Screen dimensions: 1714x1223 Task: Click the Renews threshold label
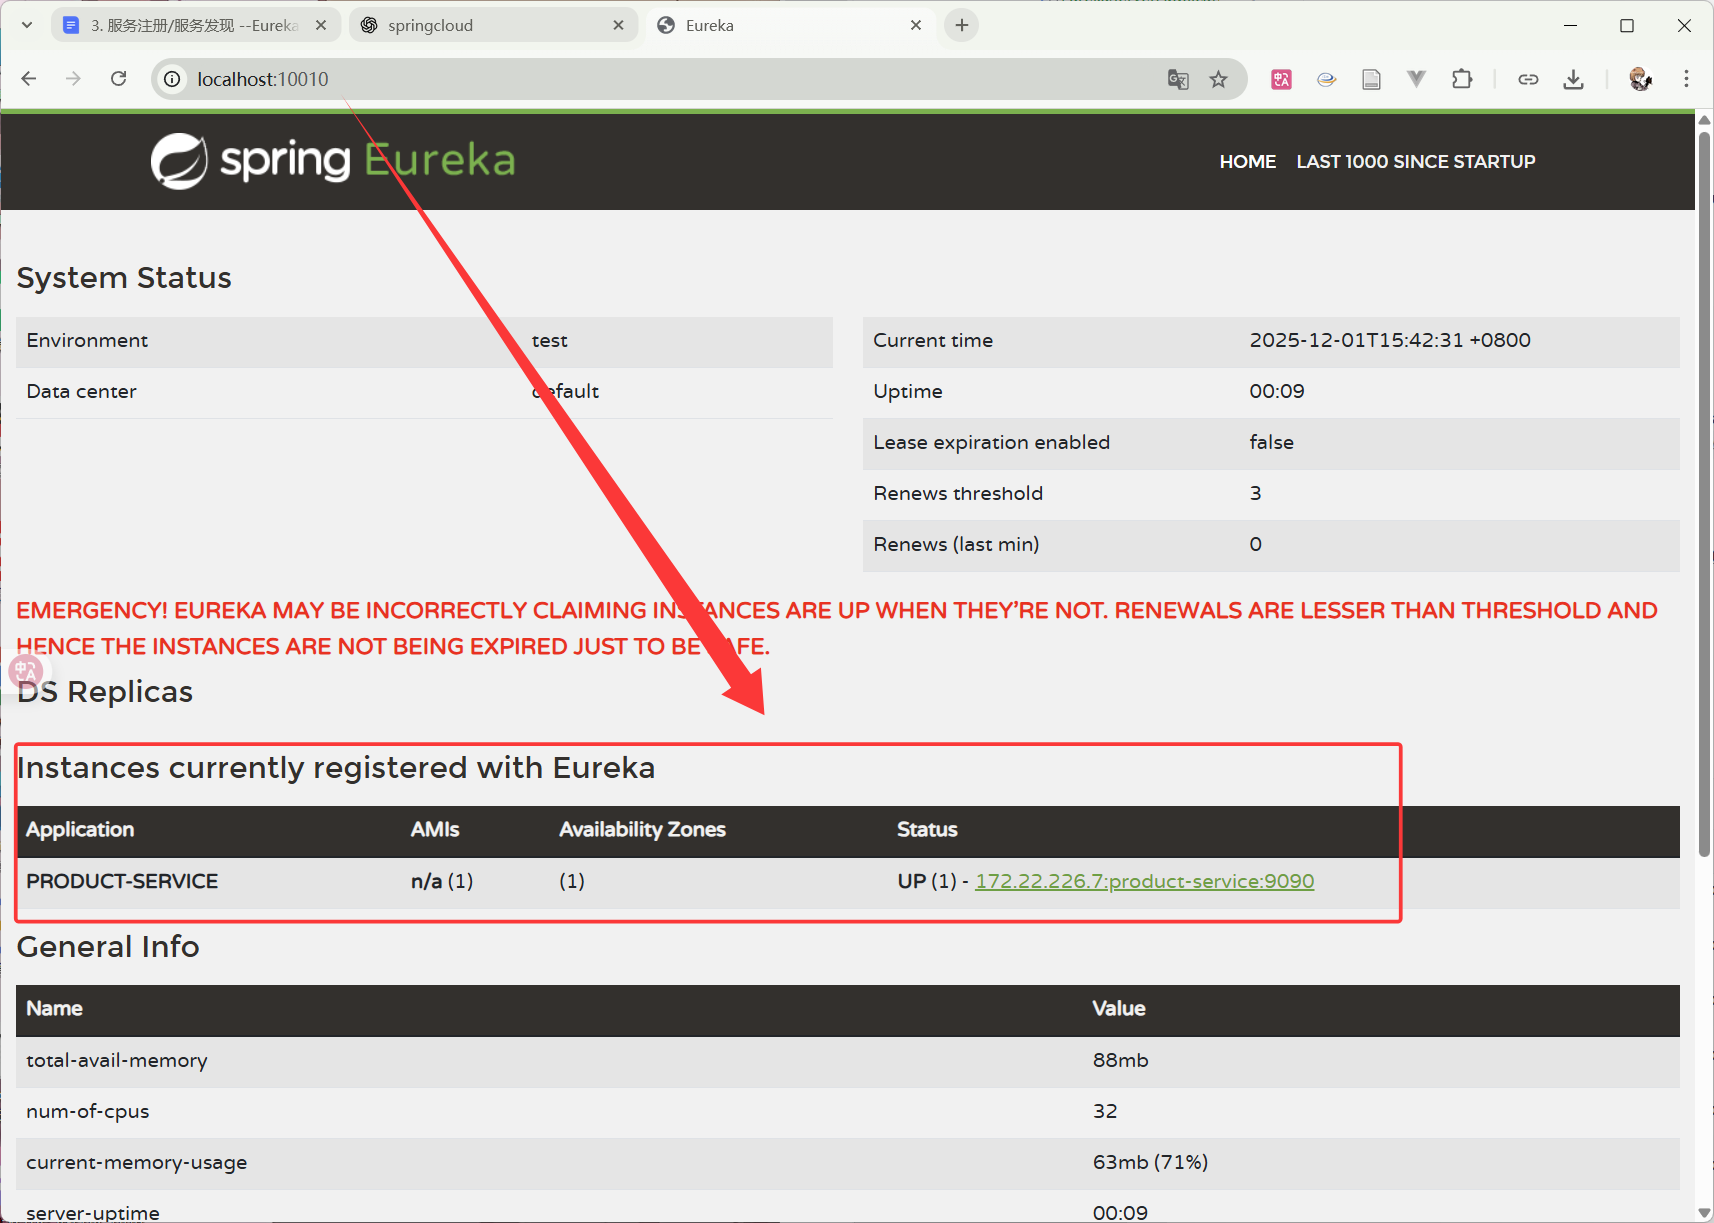958,493
